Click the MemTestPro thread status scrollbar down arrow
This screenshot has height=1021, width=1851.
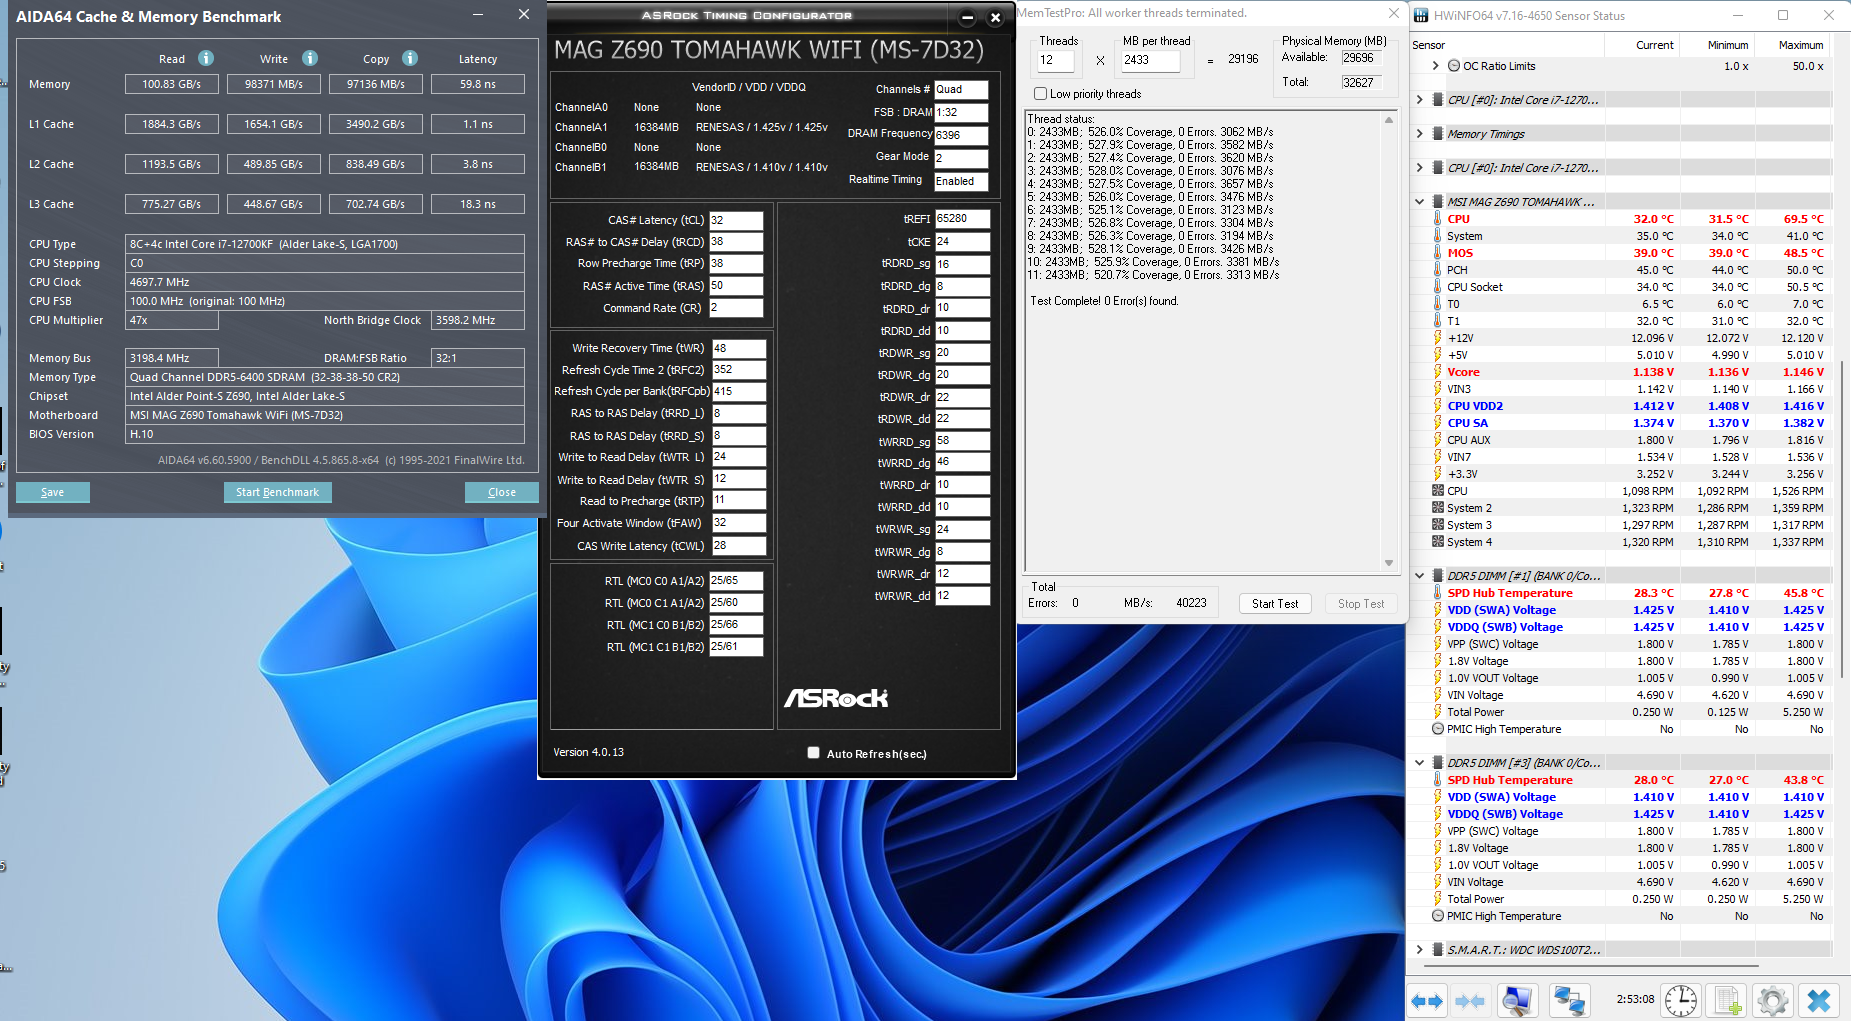pos(1389,563)
